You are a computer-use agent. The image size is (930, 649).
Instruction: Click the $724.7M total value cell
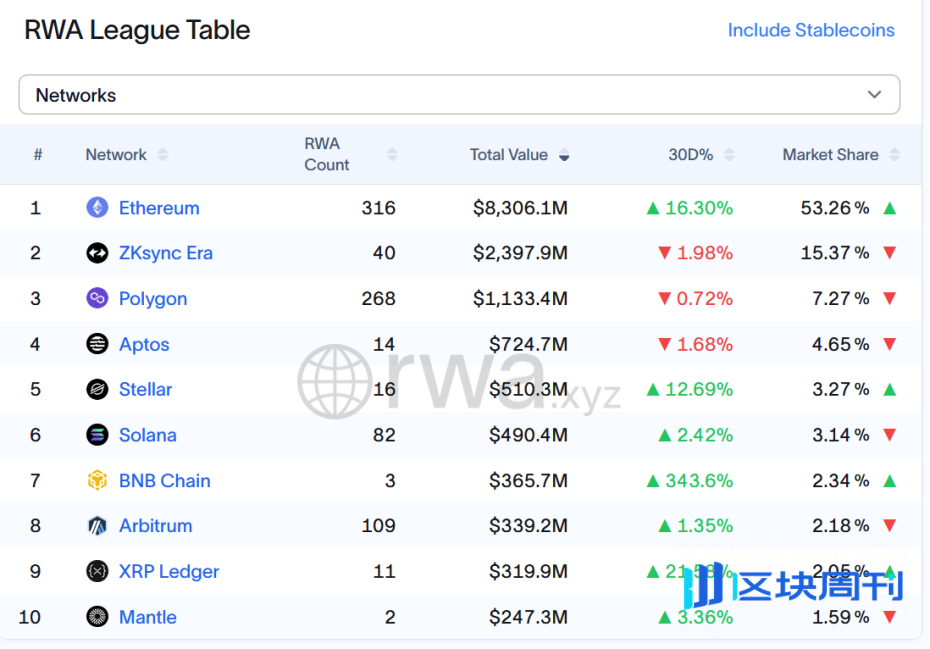528,344
